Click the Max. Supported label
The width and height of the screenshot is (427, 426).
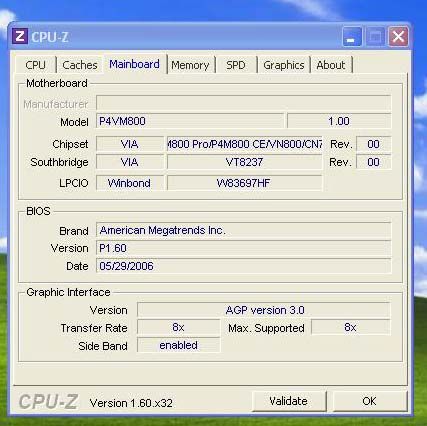(266, 328)
